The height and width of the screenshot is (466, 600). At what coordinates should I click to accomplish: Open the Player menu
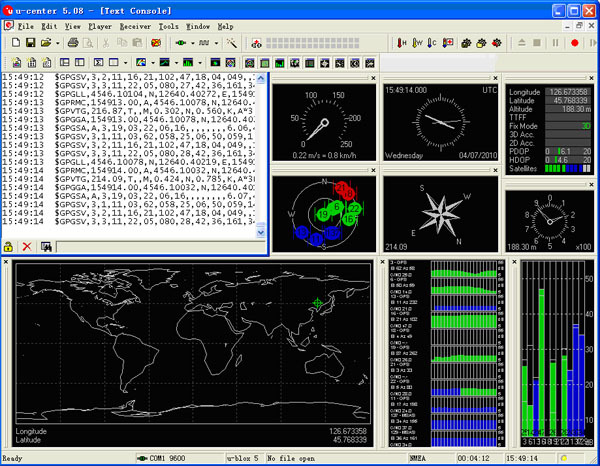pos(100,26)
